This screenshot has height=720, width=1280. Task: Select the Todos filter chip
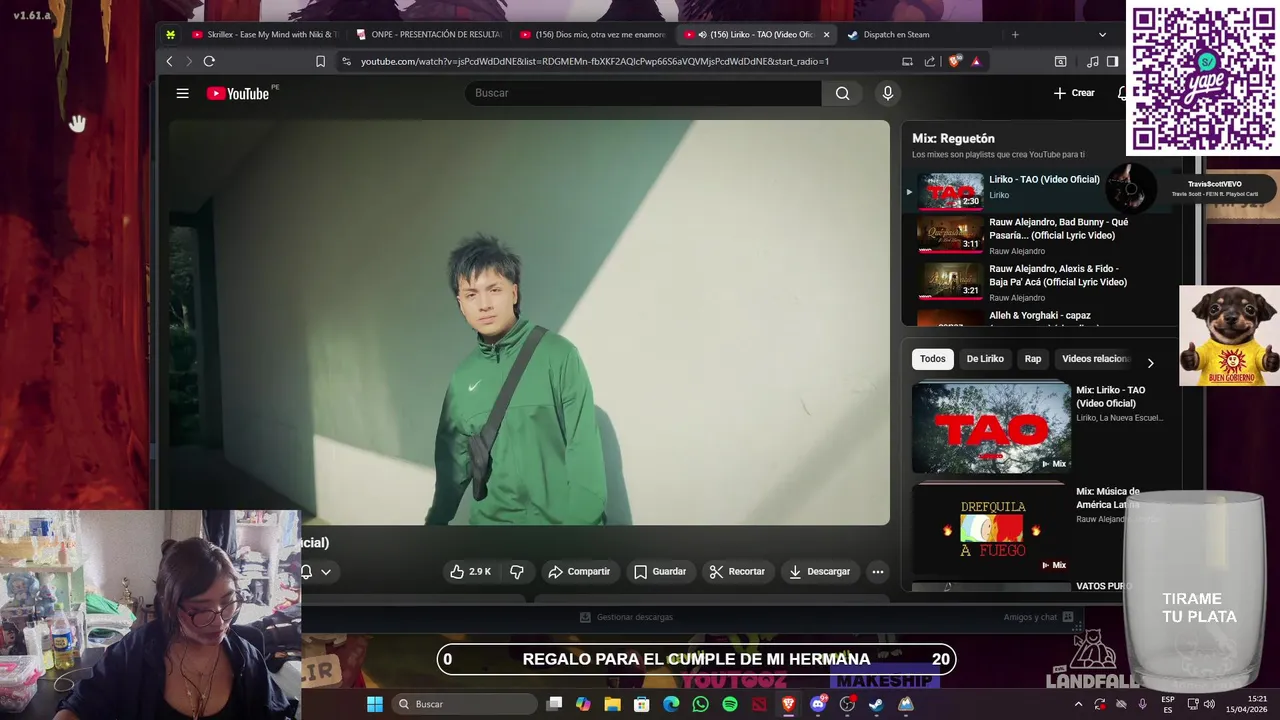pyautogui.click(x=932, y=359)
